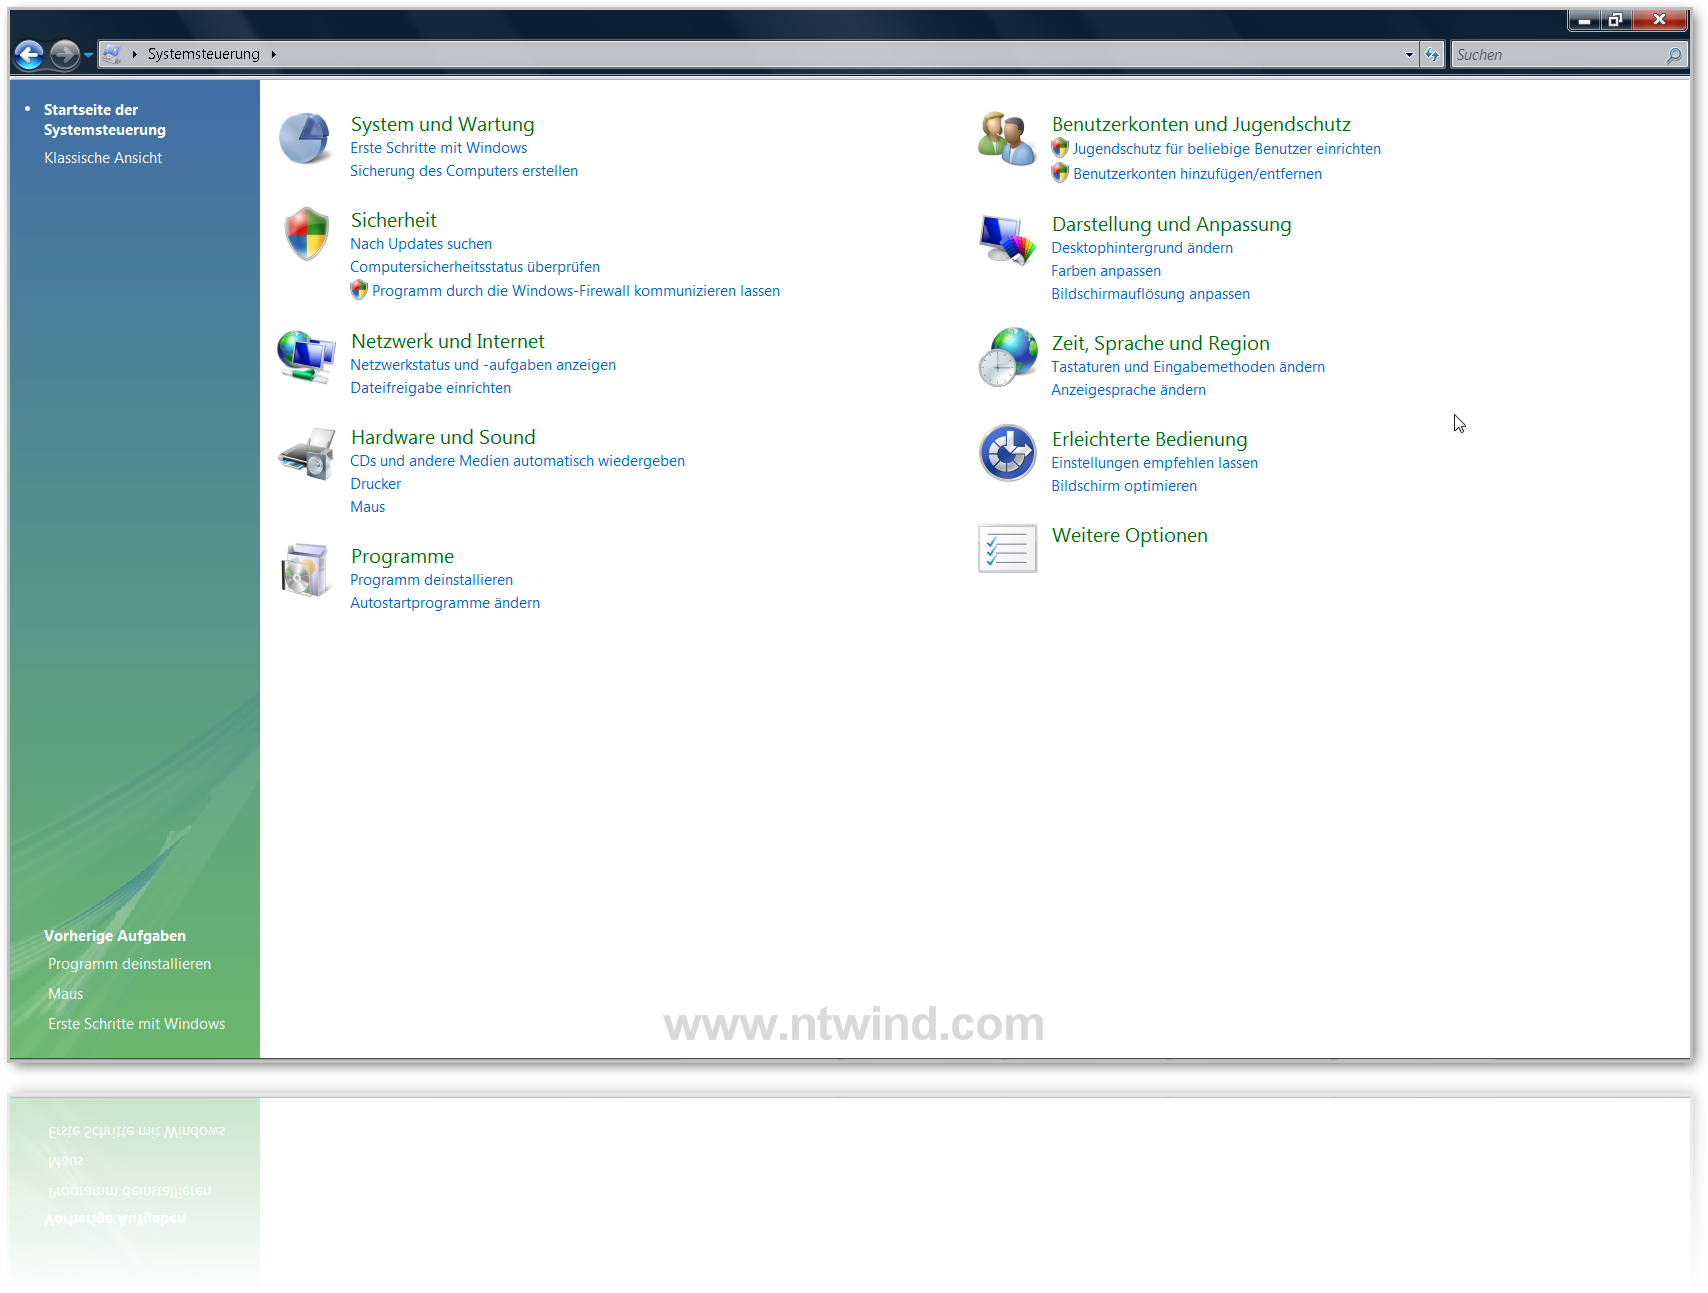The width and height of the screenshot is (1708, 1293).
Task: Select Startseite der Systemsteuerung in sidebar
Action: point(104,120)
